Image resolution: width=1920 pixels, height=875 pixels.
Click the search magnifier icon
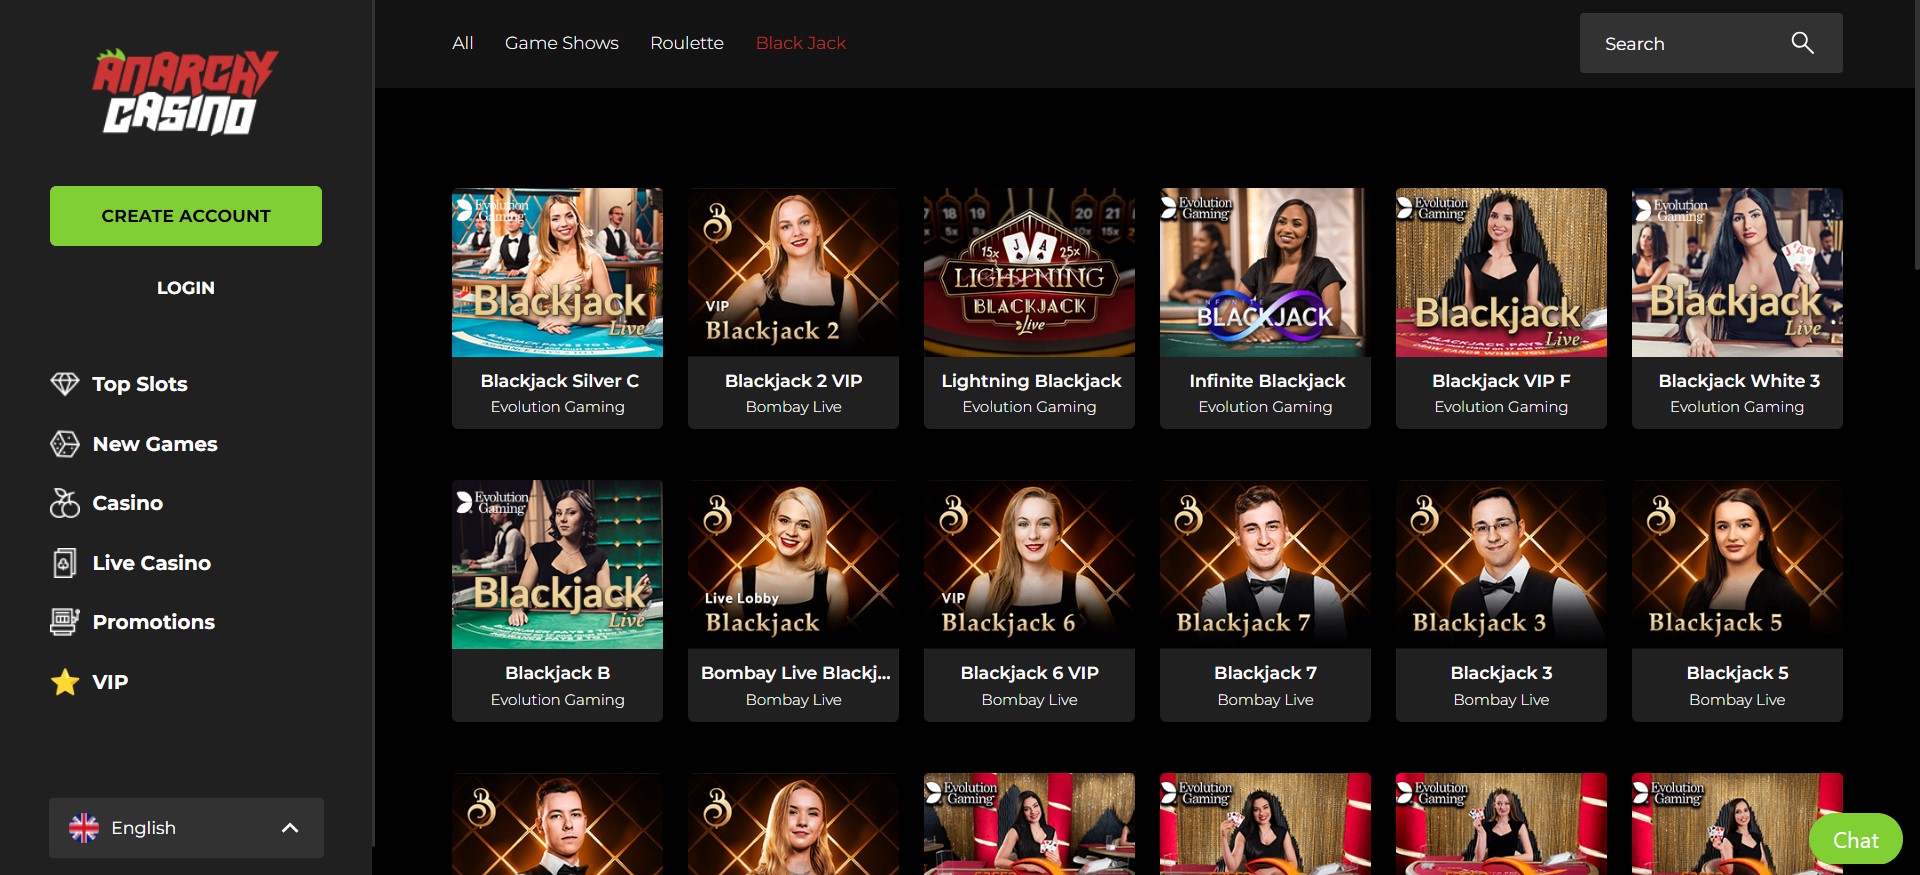click(x=1802, y=43)
